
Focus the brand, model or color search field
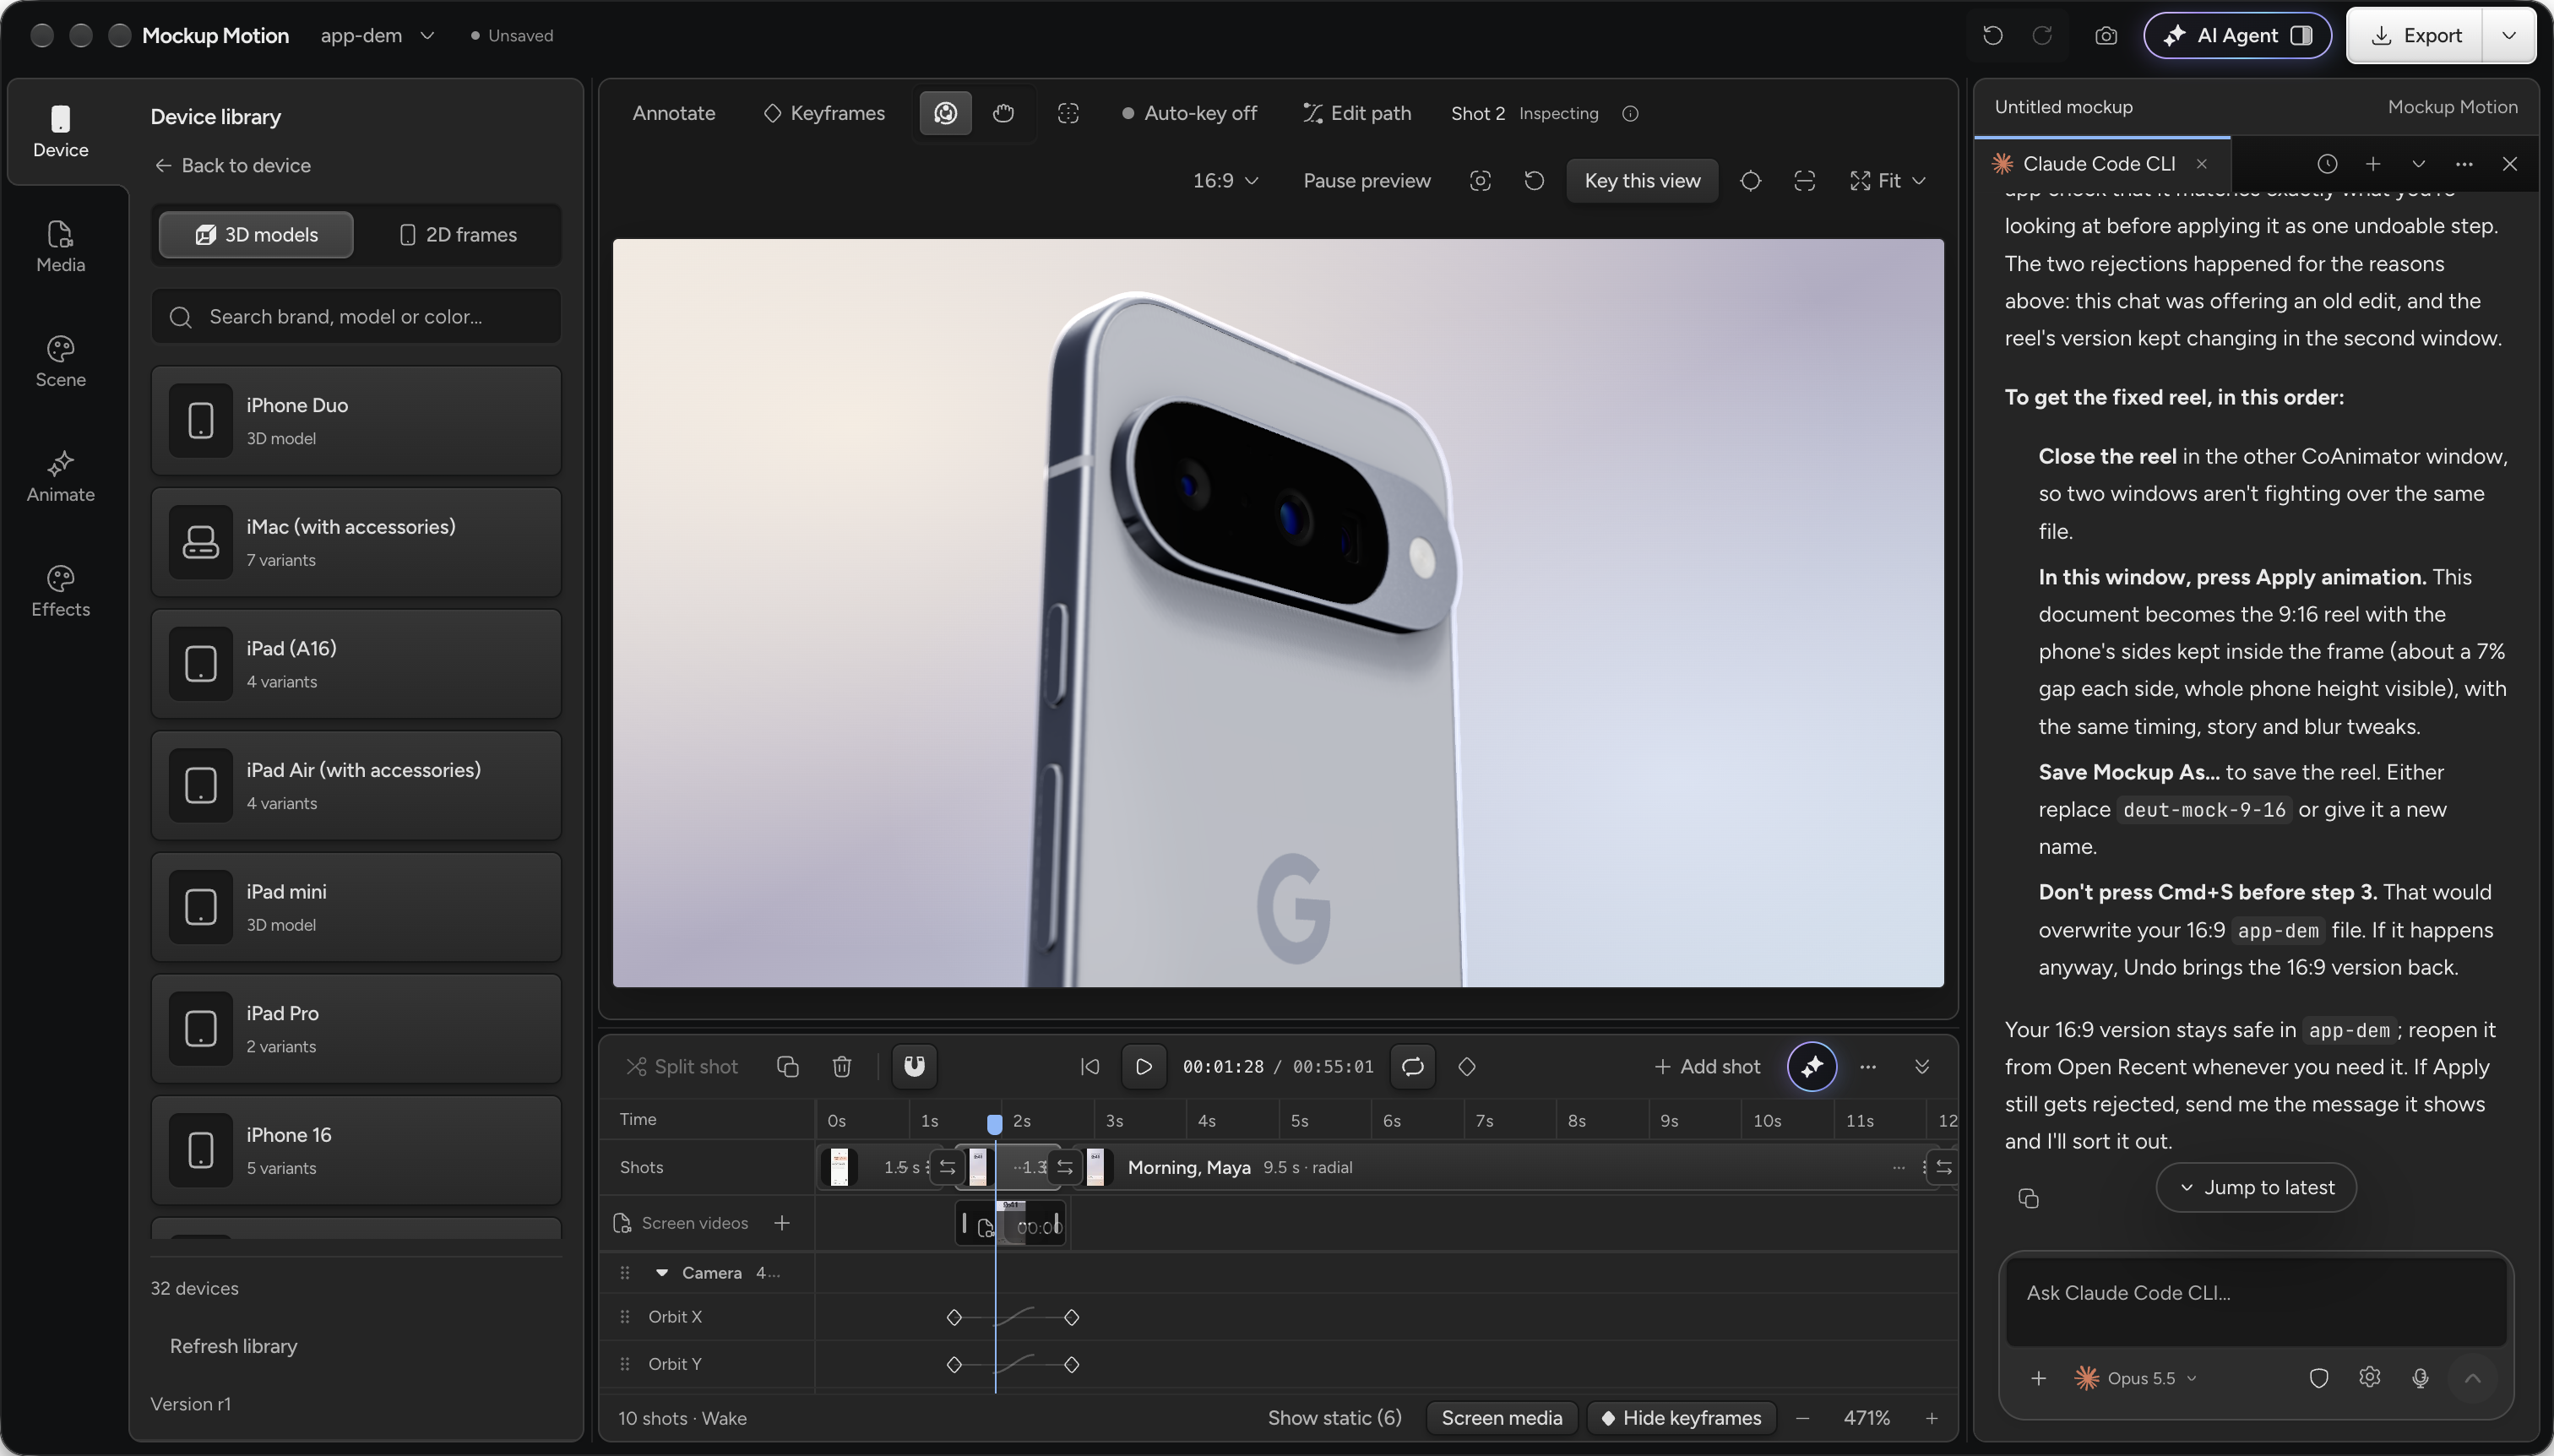pyautogui.click(x=356, y=317)
